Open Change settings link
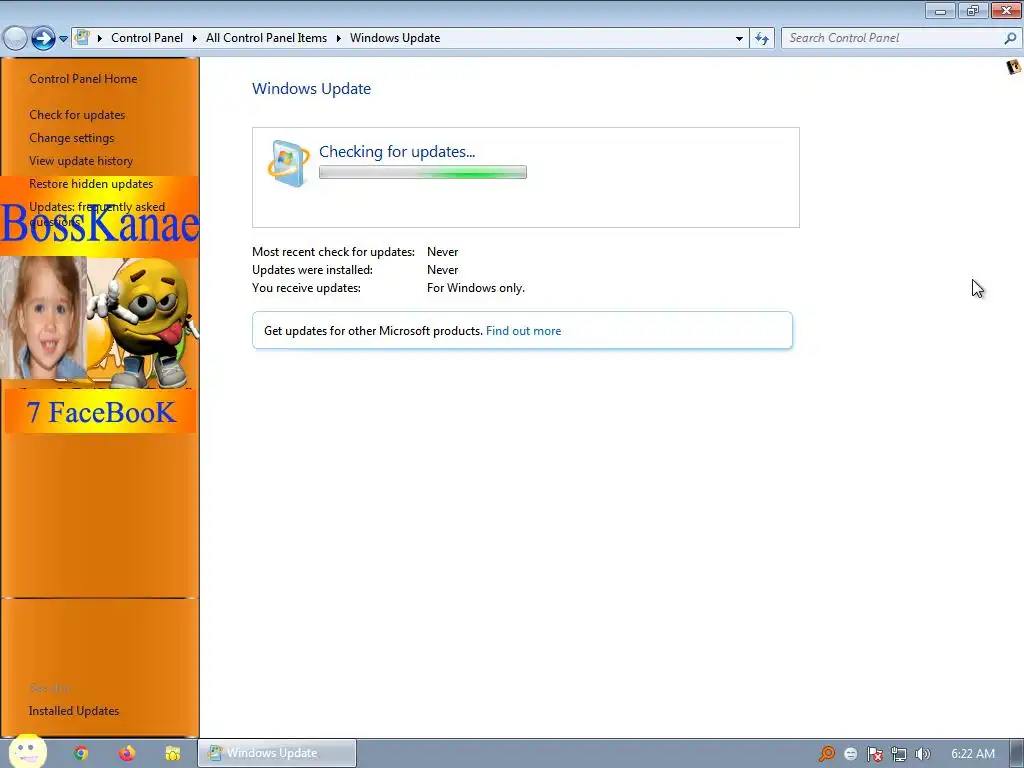The height and width of the screenshot is (768, 1024). 71,138
